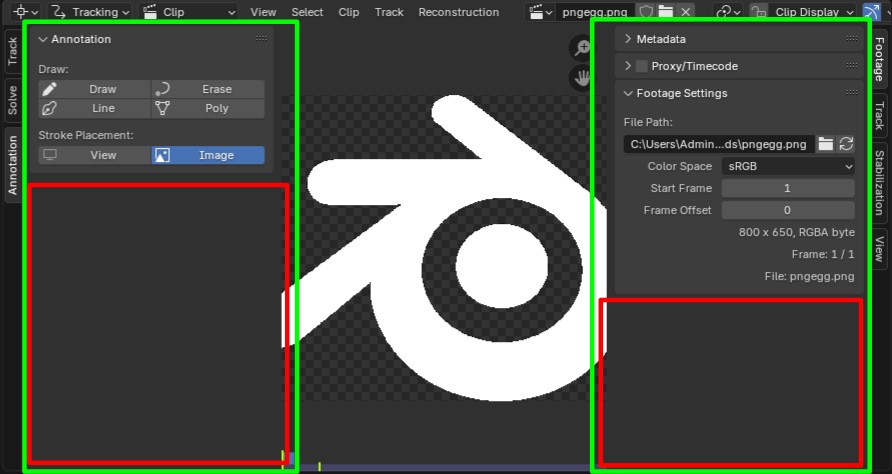This screenshot has width=892, height=474.
Task: Click the polygon icon beside Poly
Action: pyautogui.click(x=163, y=108)
